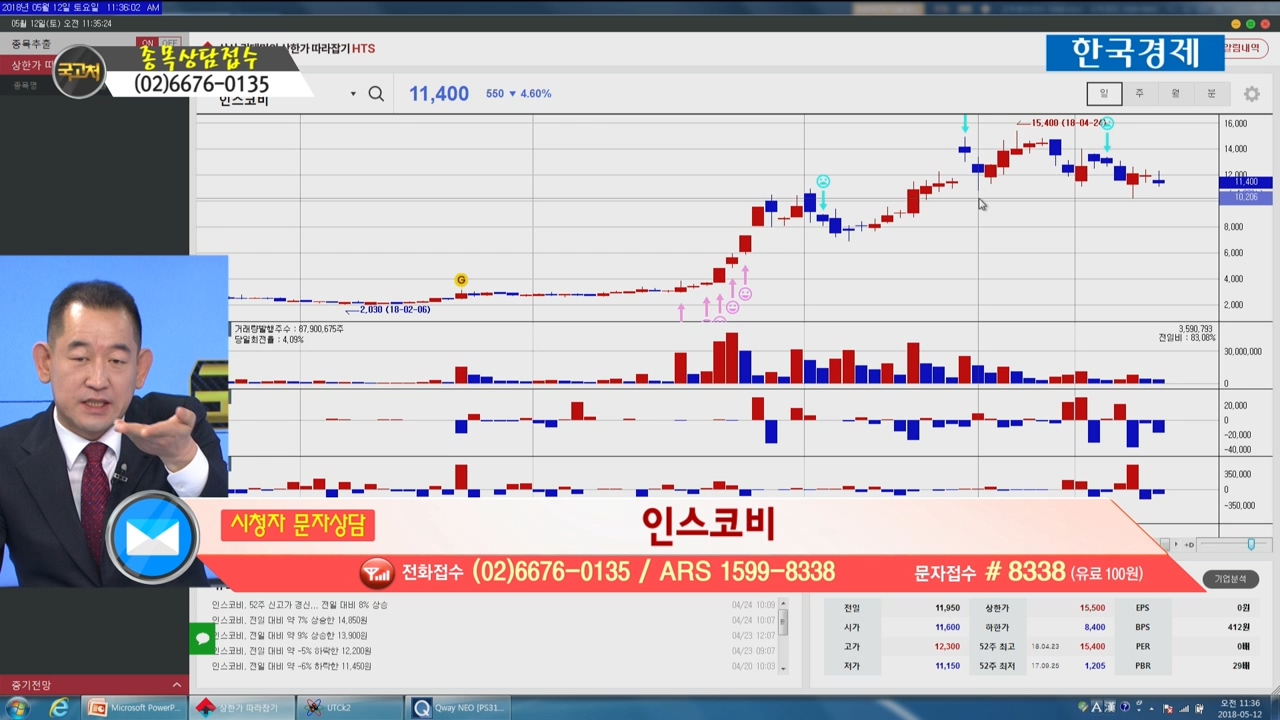Viewport: 1280px width, 720px height.
Task: Click the Windows Start button
Action: coord(18,708)
